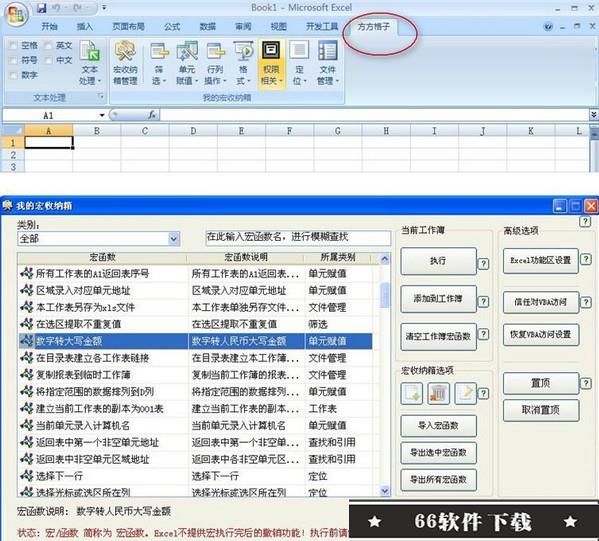Click the 信任对VBA访问 button
The image size is (599, 541).
pos(541,302)
